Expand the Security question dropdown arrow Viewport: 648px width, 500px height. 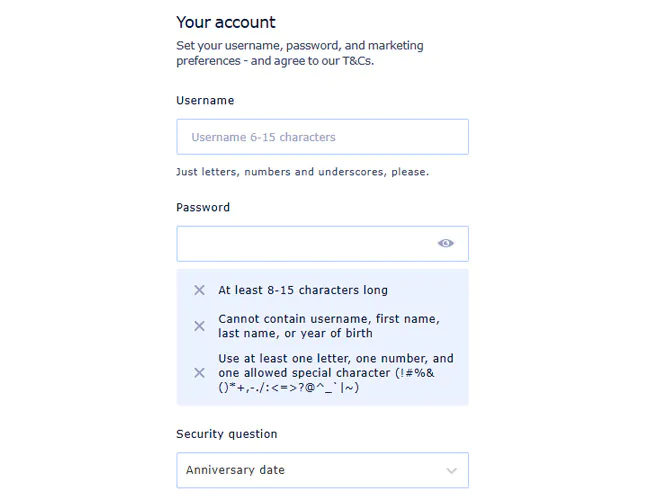click(451, 471)
